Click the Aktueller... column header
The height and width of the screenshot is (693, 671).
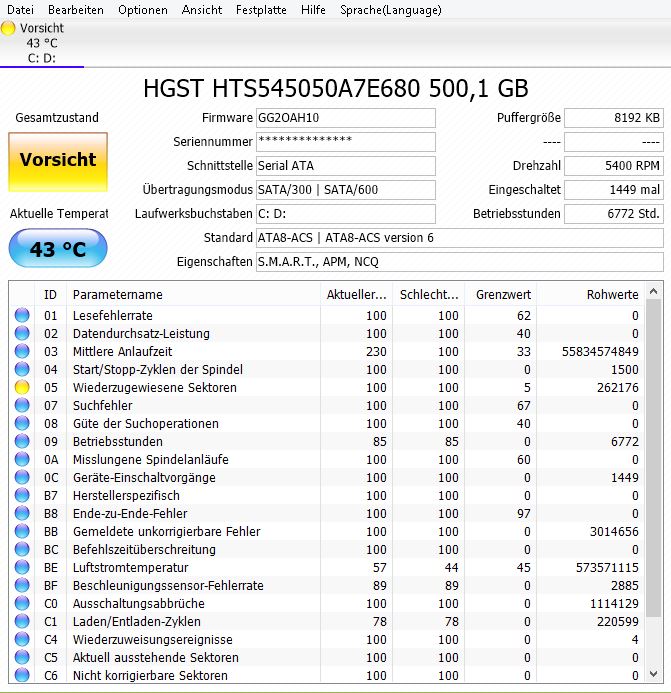[x=356, y=294]
